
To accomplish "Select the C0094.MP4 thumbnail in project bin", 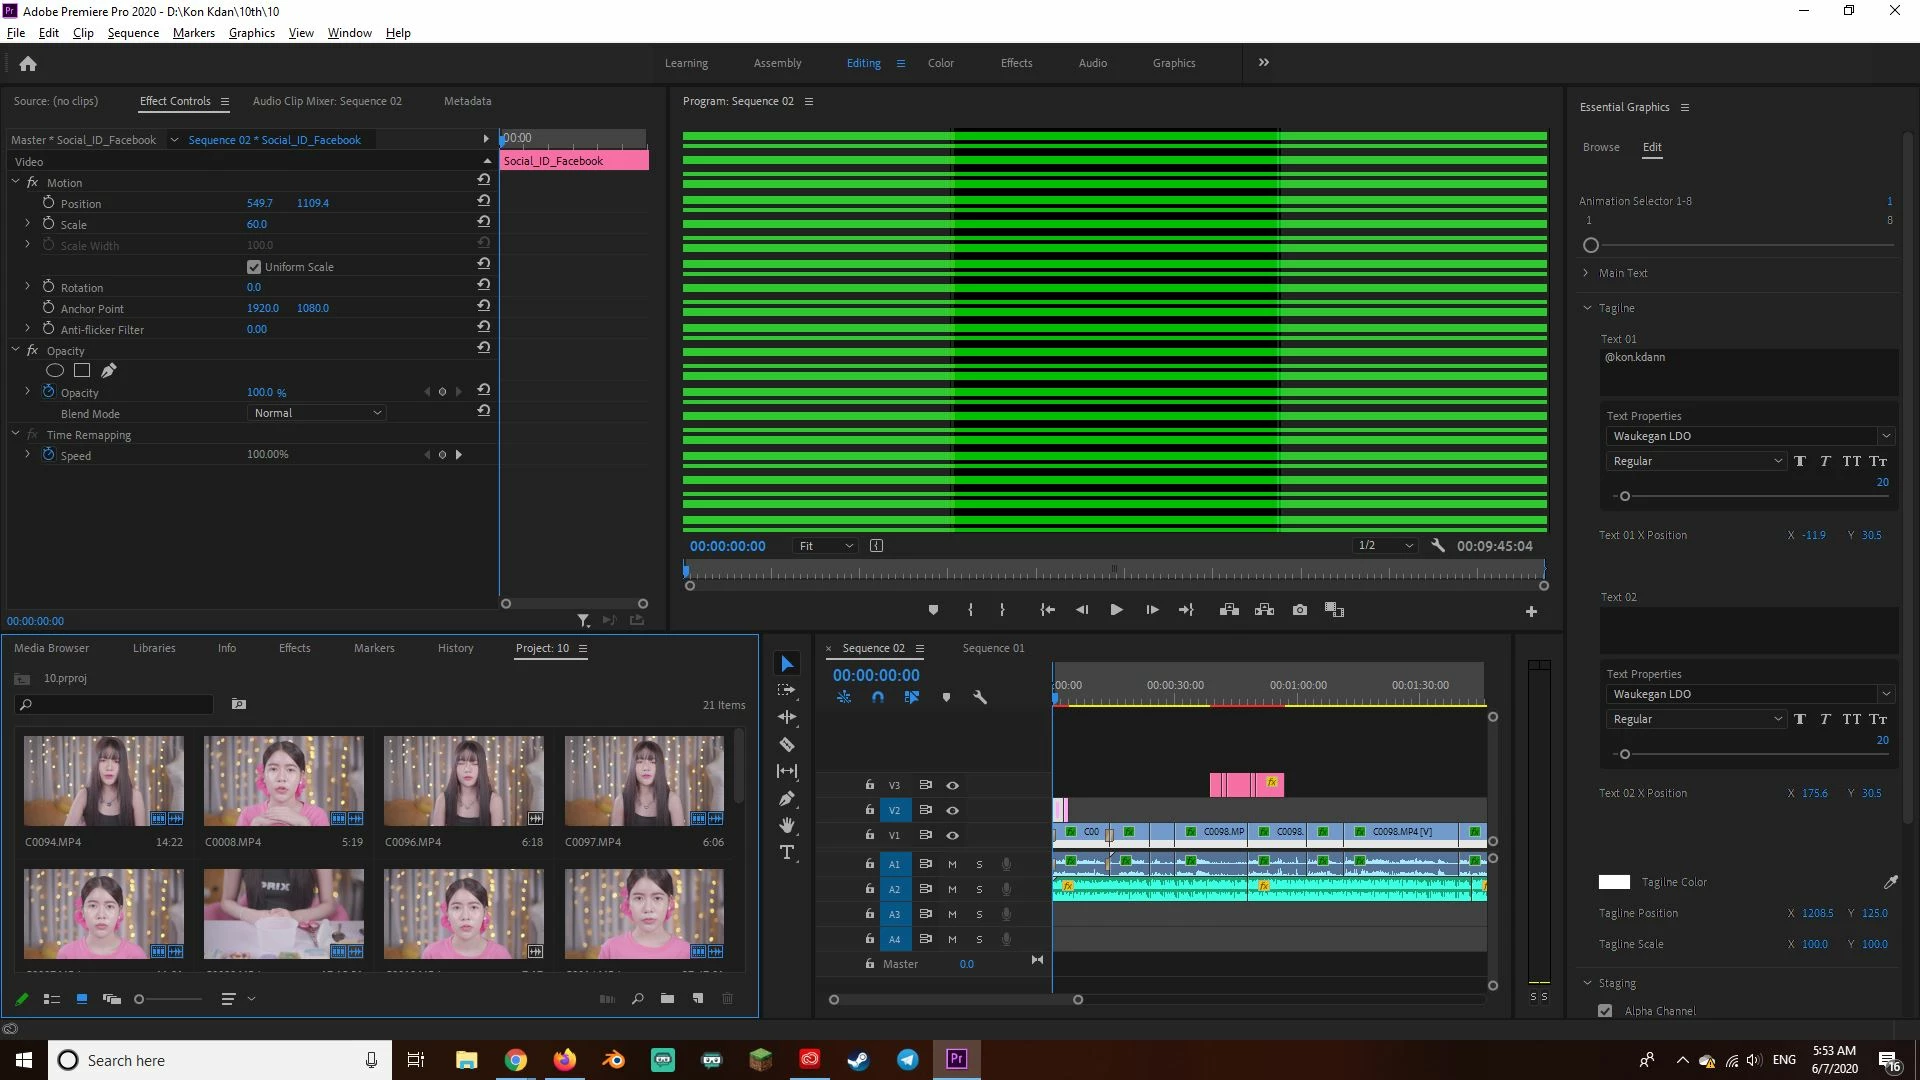I will point(104,781).
